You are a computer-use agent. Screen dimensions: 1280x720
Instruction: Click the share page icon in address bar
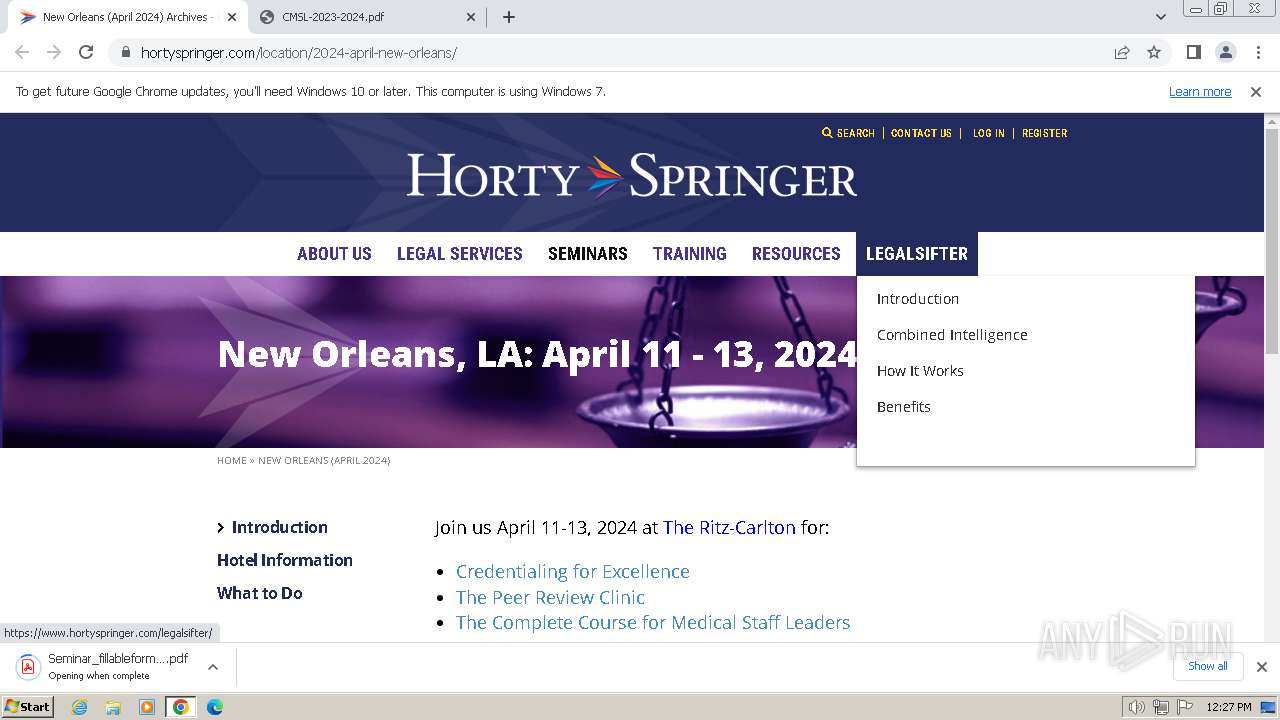pyautogui.click(x=1122, y=52)
